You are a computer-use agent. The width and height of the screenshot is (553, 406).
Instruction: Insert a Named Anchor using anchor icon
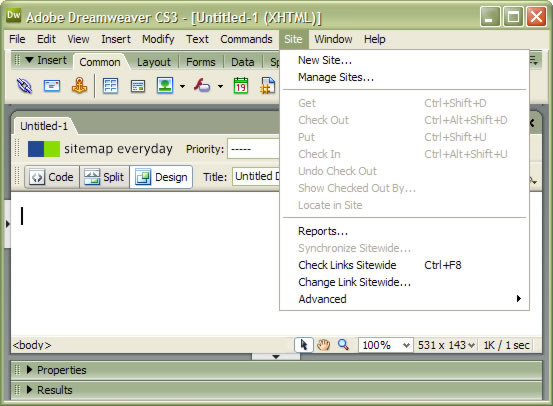[x=79, y=85]
